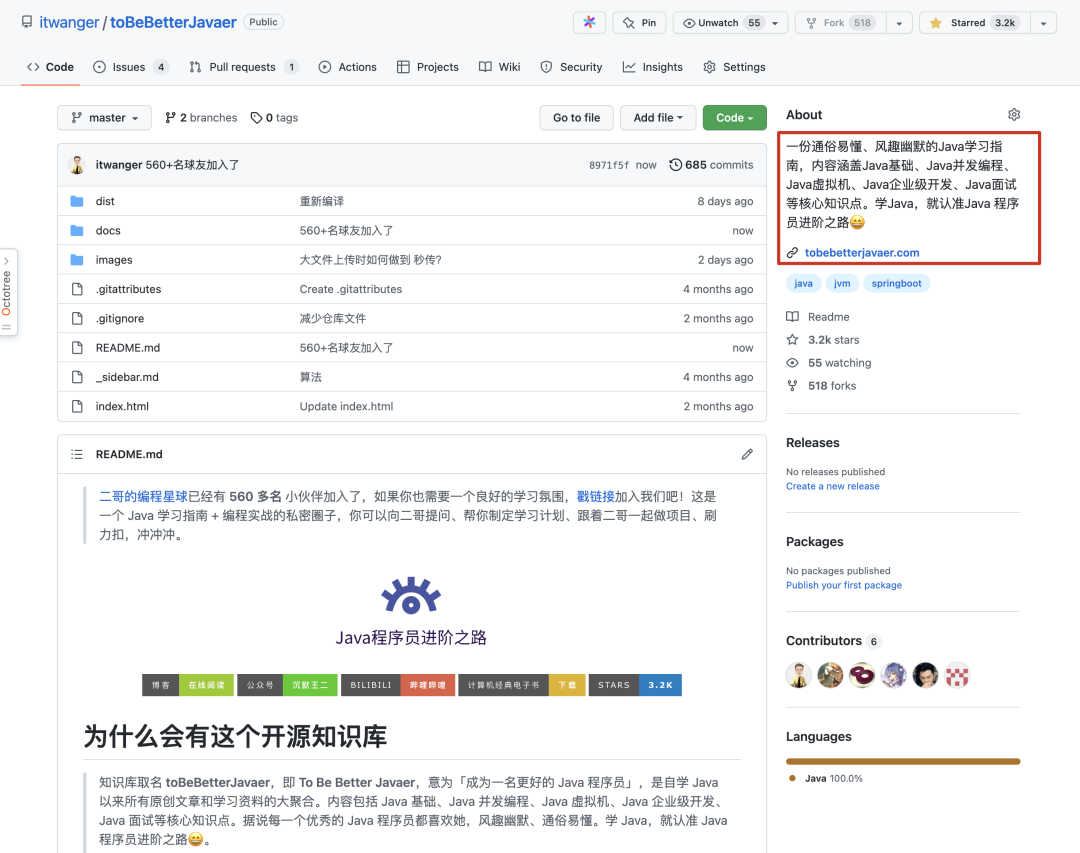1080x853 pixels.
Task: Click the itwanger owner link
Action: (70, 22)
